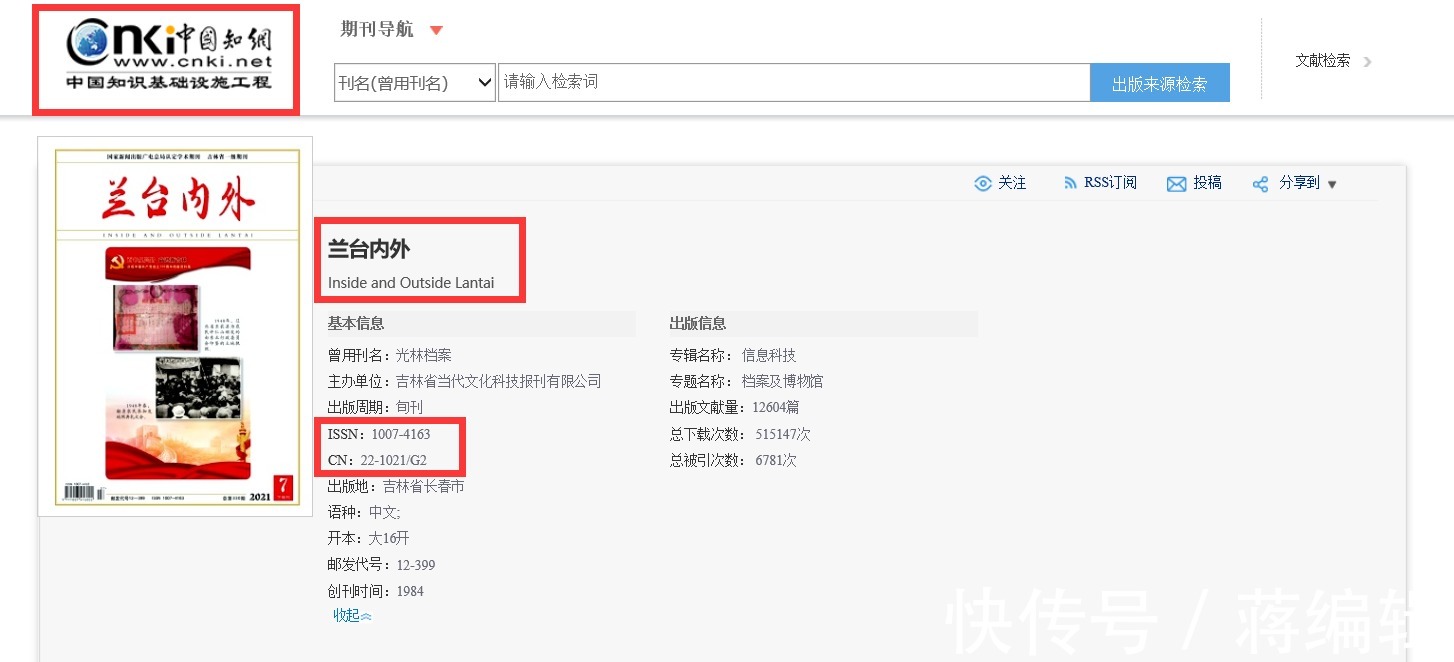This screenshot has height=662, width=1454.
Task: Expand the red triangle beside 期刊导航
Action: click(x=436, y=30)
